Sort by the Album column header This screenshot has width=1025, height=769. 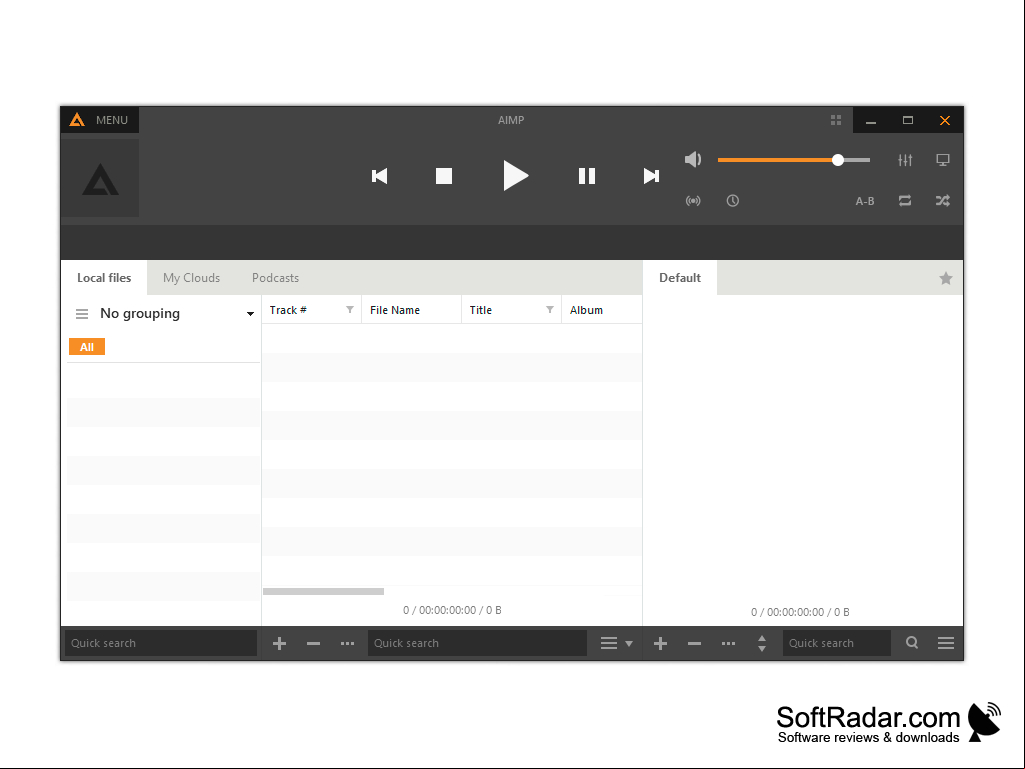586,310
